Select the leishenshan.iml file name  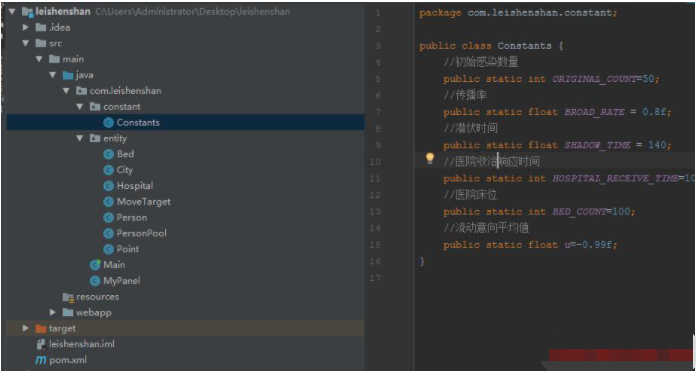[82, 344]
